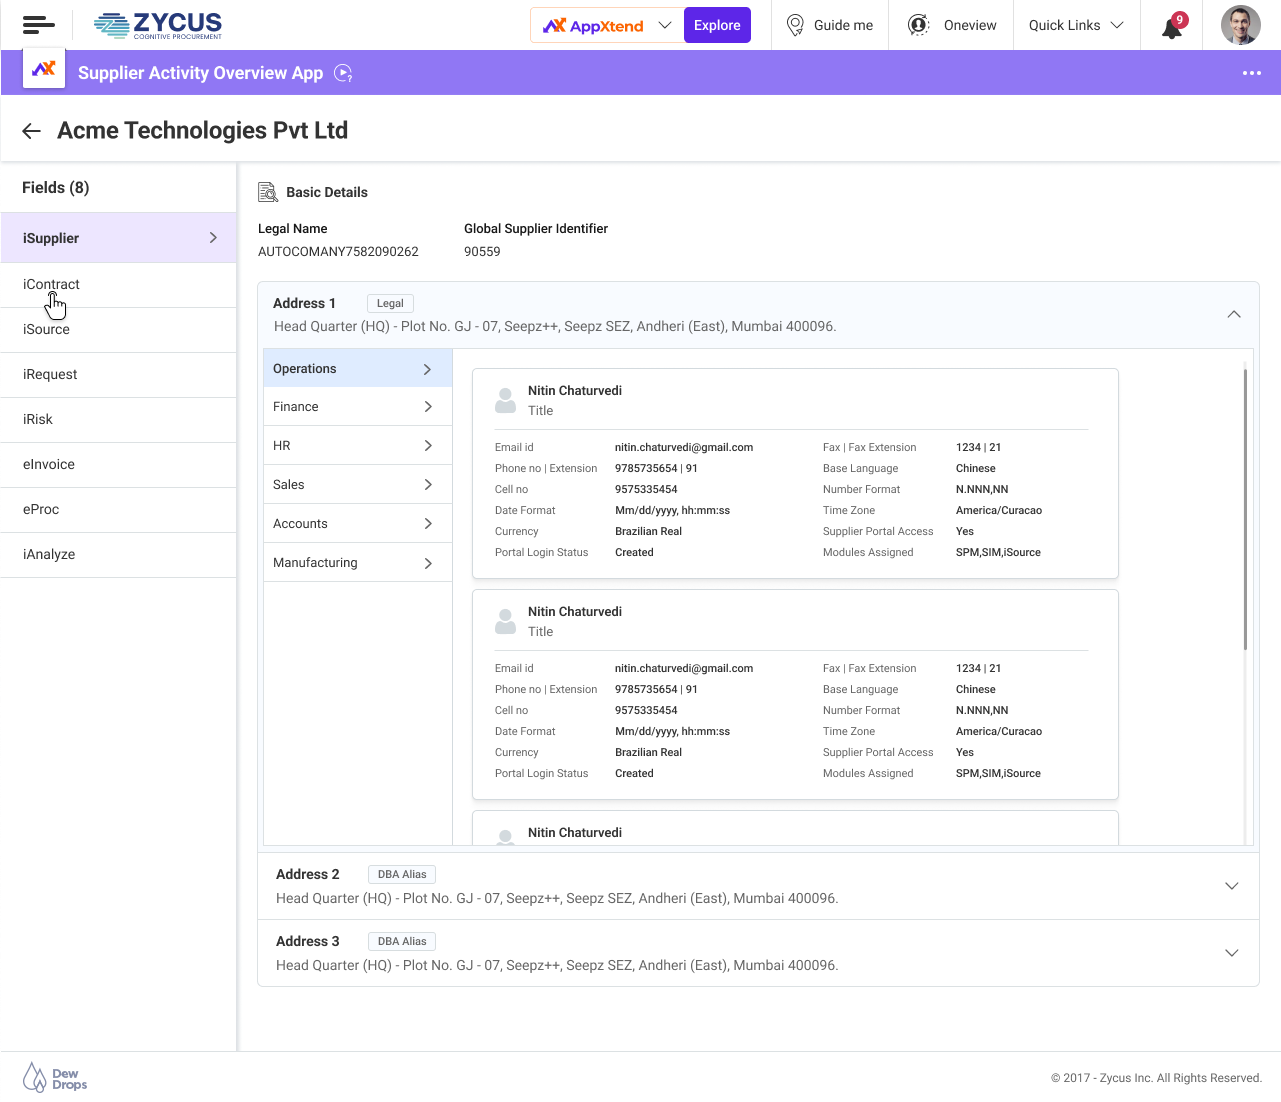Collapse the Address 1 section
Screen dimensions: 1281x1102
click(1233, 314)
